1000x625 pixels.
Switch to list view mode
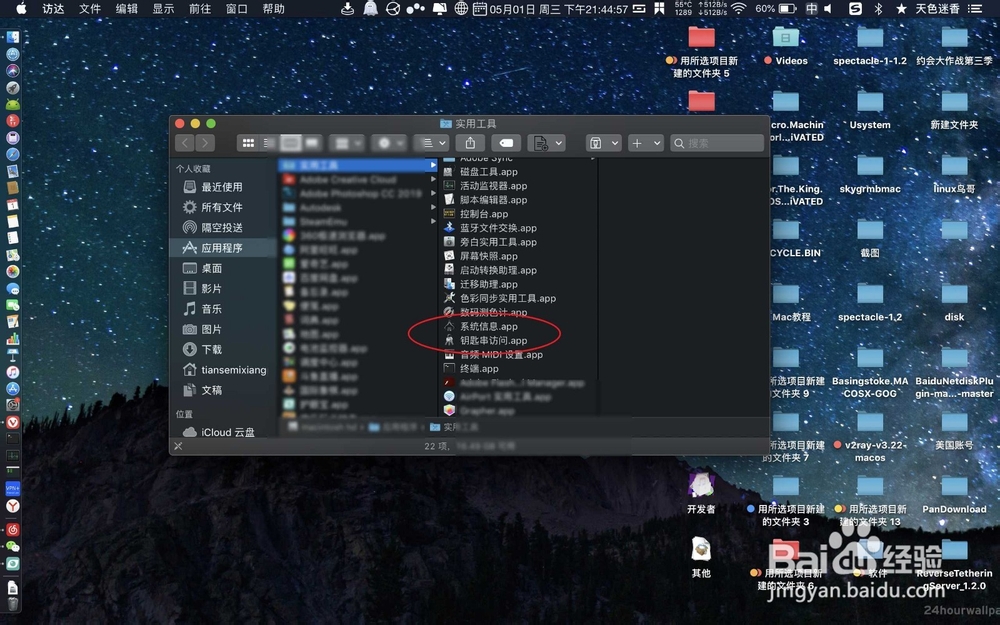[265, 142]
